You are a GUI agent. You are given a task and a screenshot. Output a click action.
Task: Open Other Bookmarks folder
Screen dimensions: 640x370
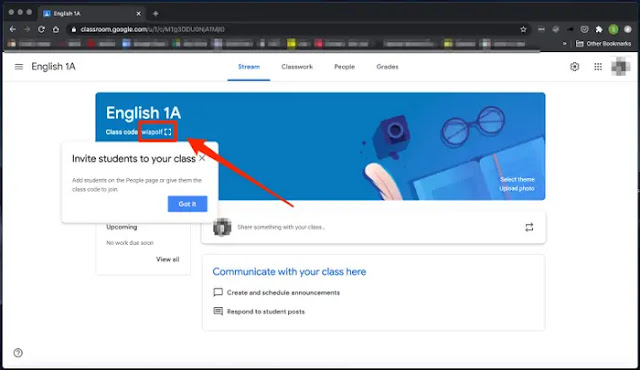click(603, 43)
